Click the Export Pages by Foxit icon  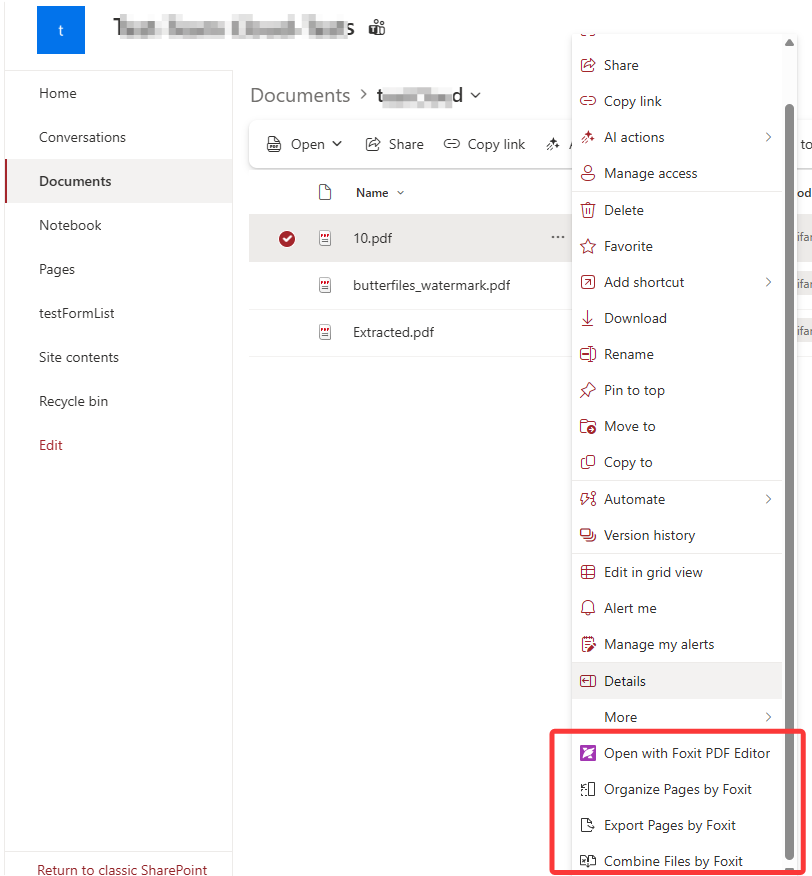tap(587, 825)
